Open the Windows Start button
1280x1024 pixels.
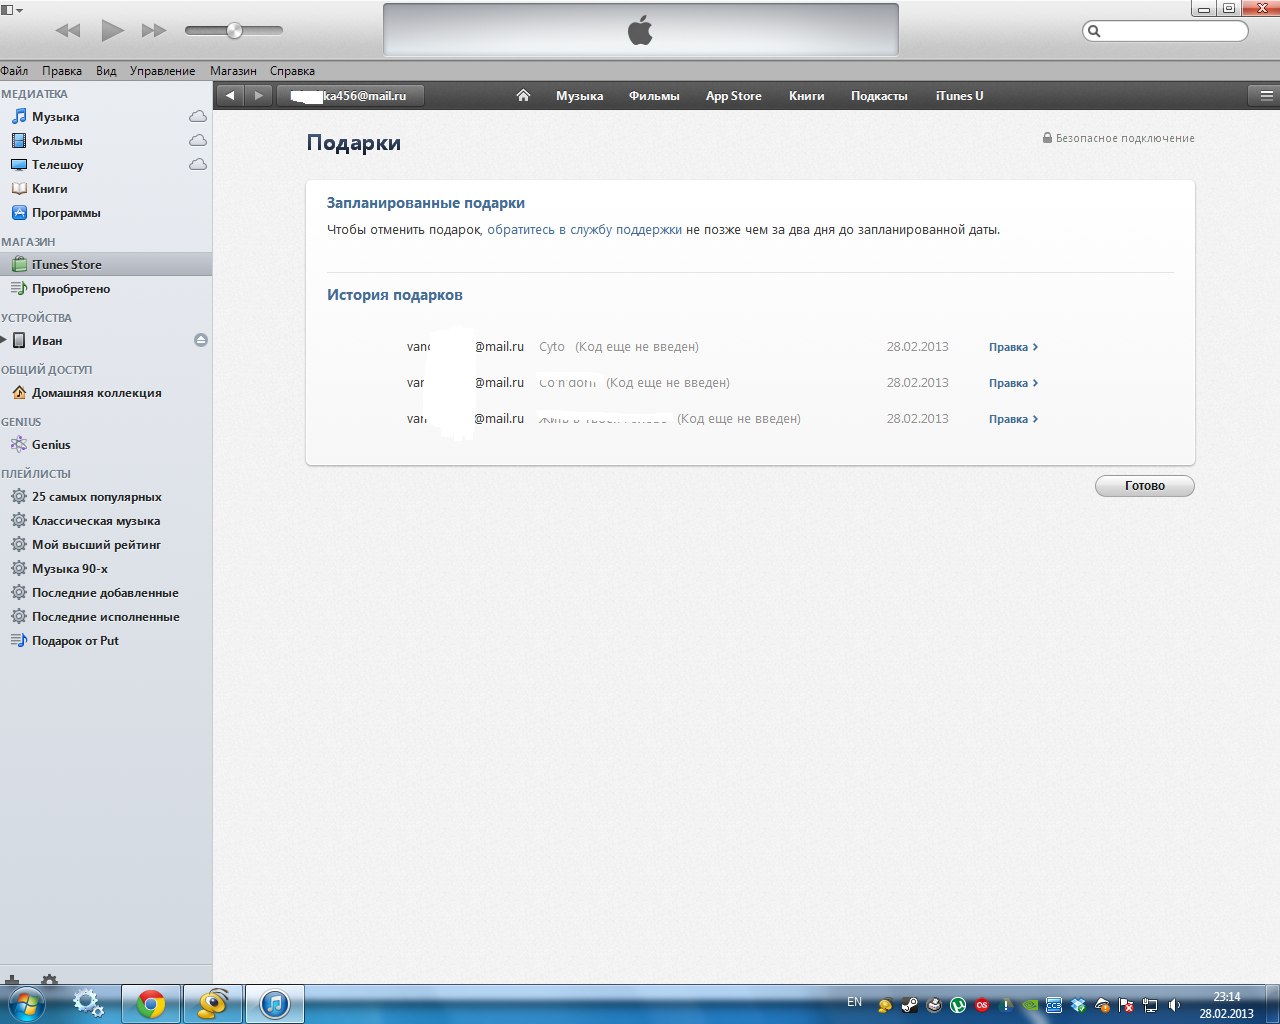point(26,1004)
